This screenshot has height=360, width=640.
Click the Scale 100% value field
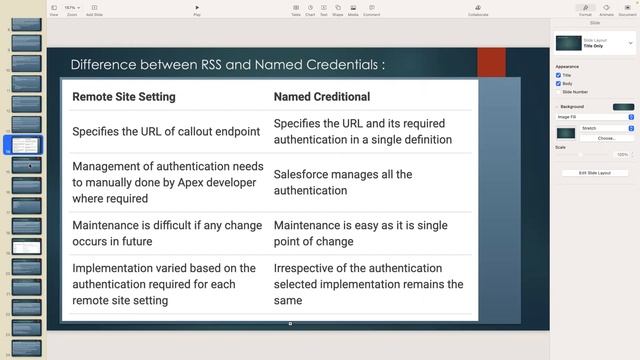pyautogui.click(x=622, y=154)
